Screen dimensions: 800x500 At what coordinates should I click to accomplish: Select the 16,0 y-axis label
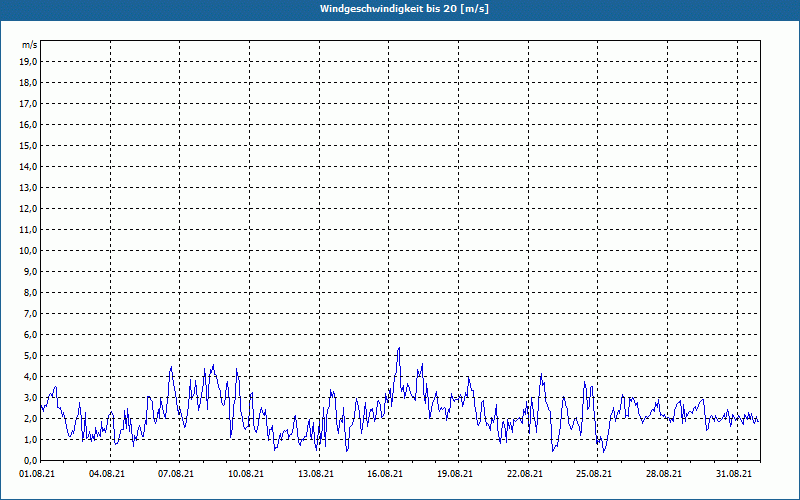pos(28,124)
